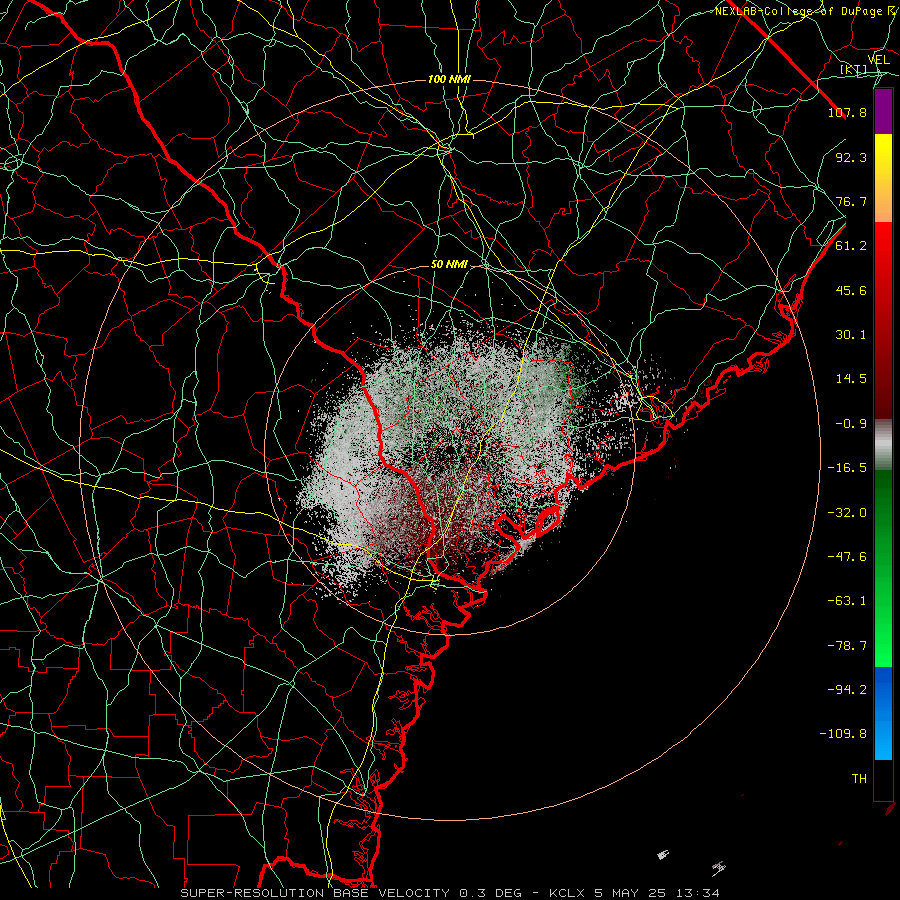Select the [KT] units label
Image resolution: width=900 pixels, height=900 pixels.
point(854,70)
